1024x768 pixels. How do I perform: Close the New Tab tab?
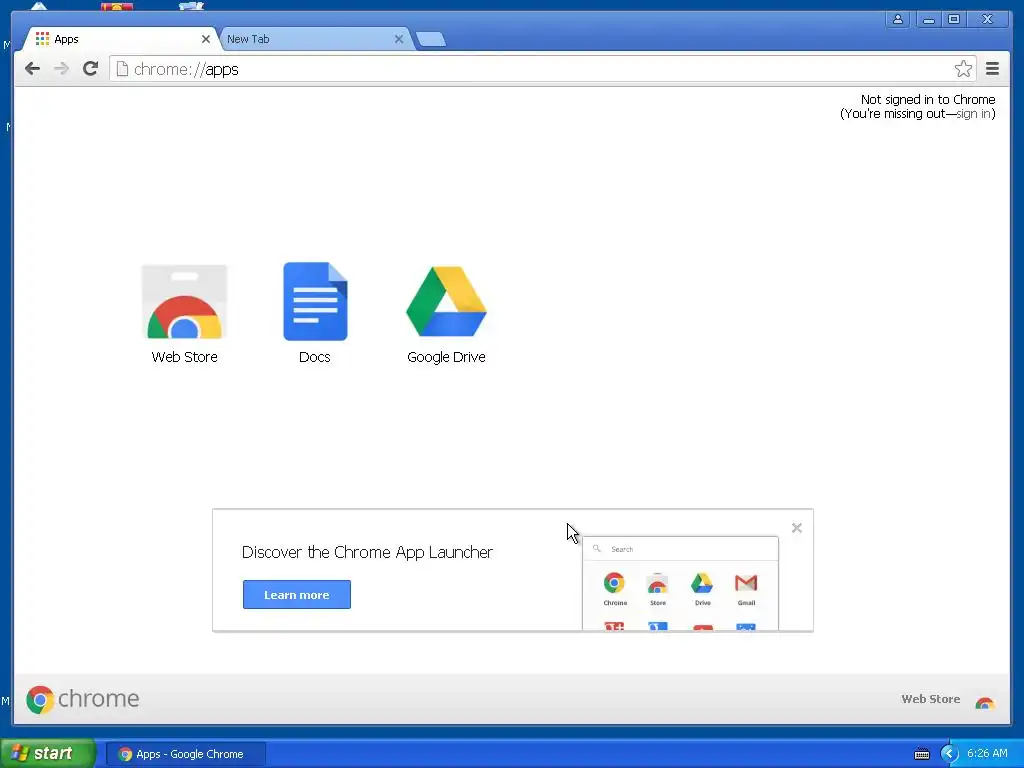[398, 39]
